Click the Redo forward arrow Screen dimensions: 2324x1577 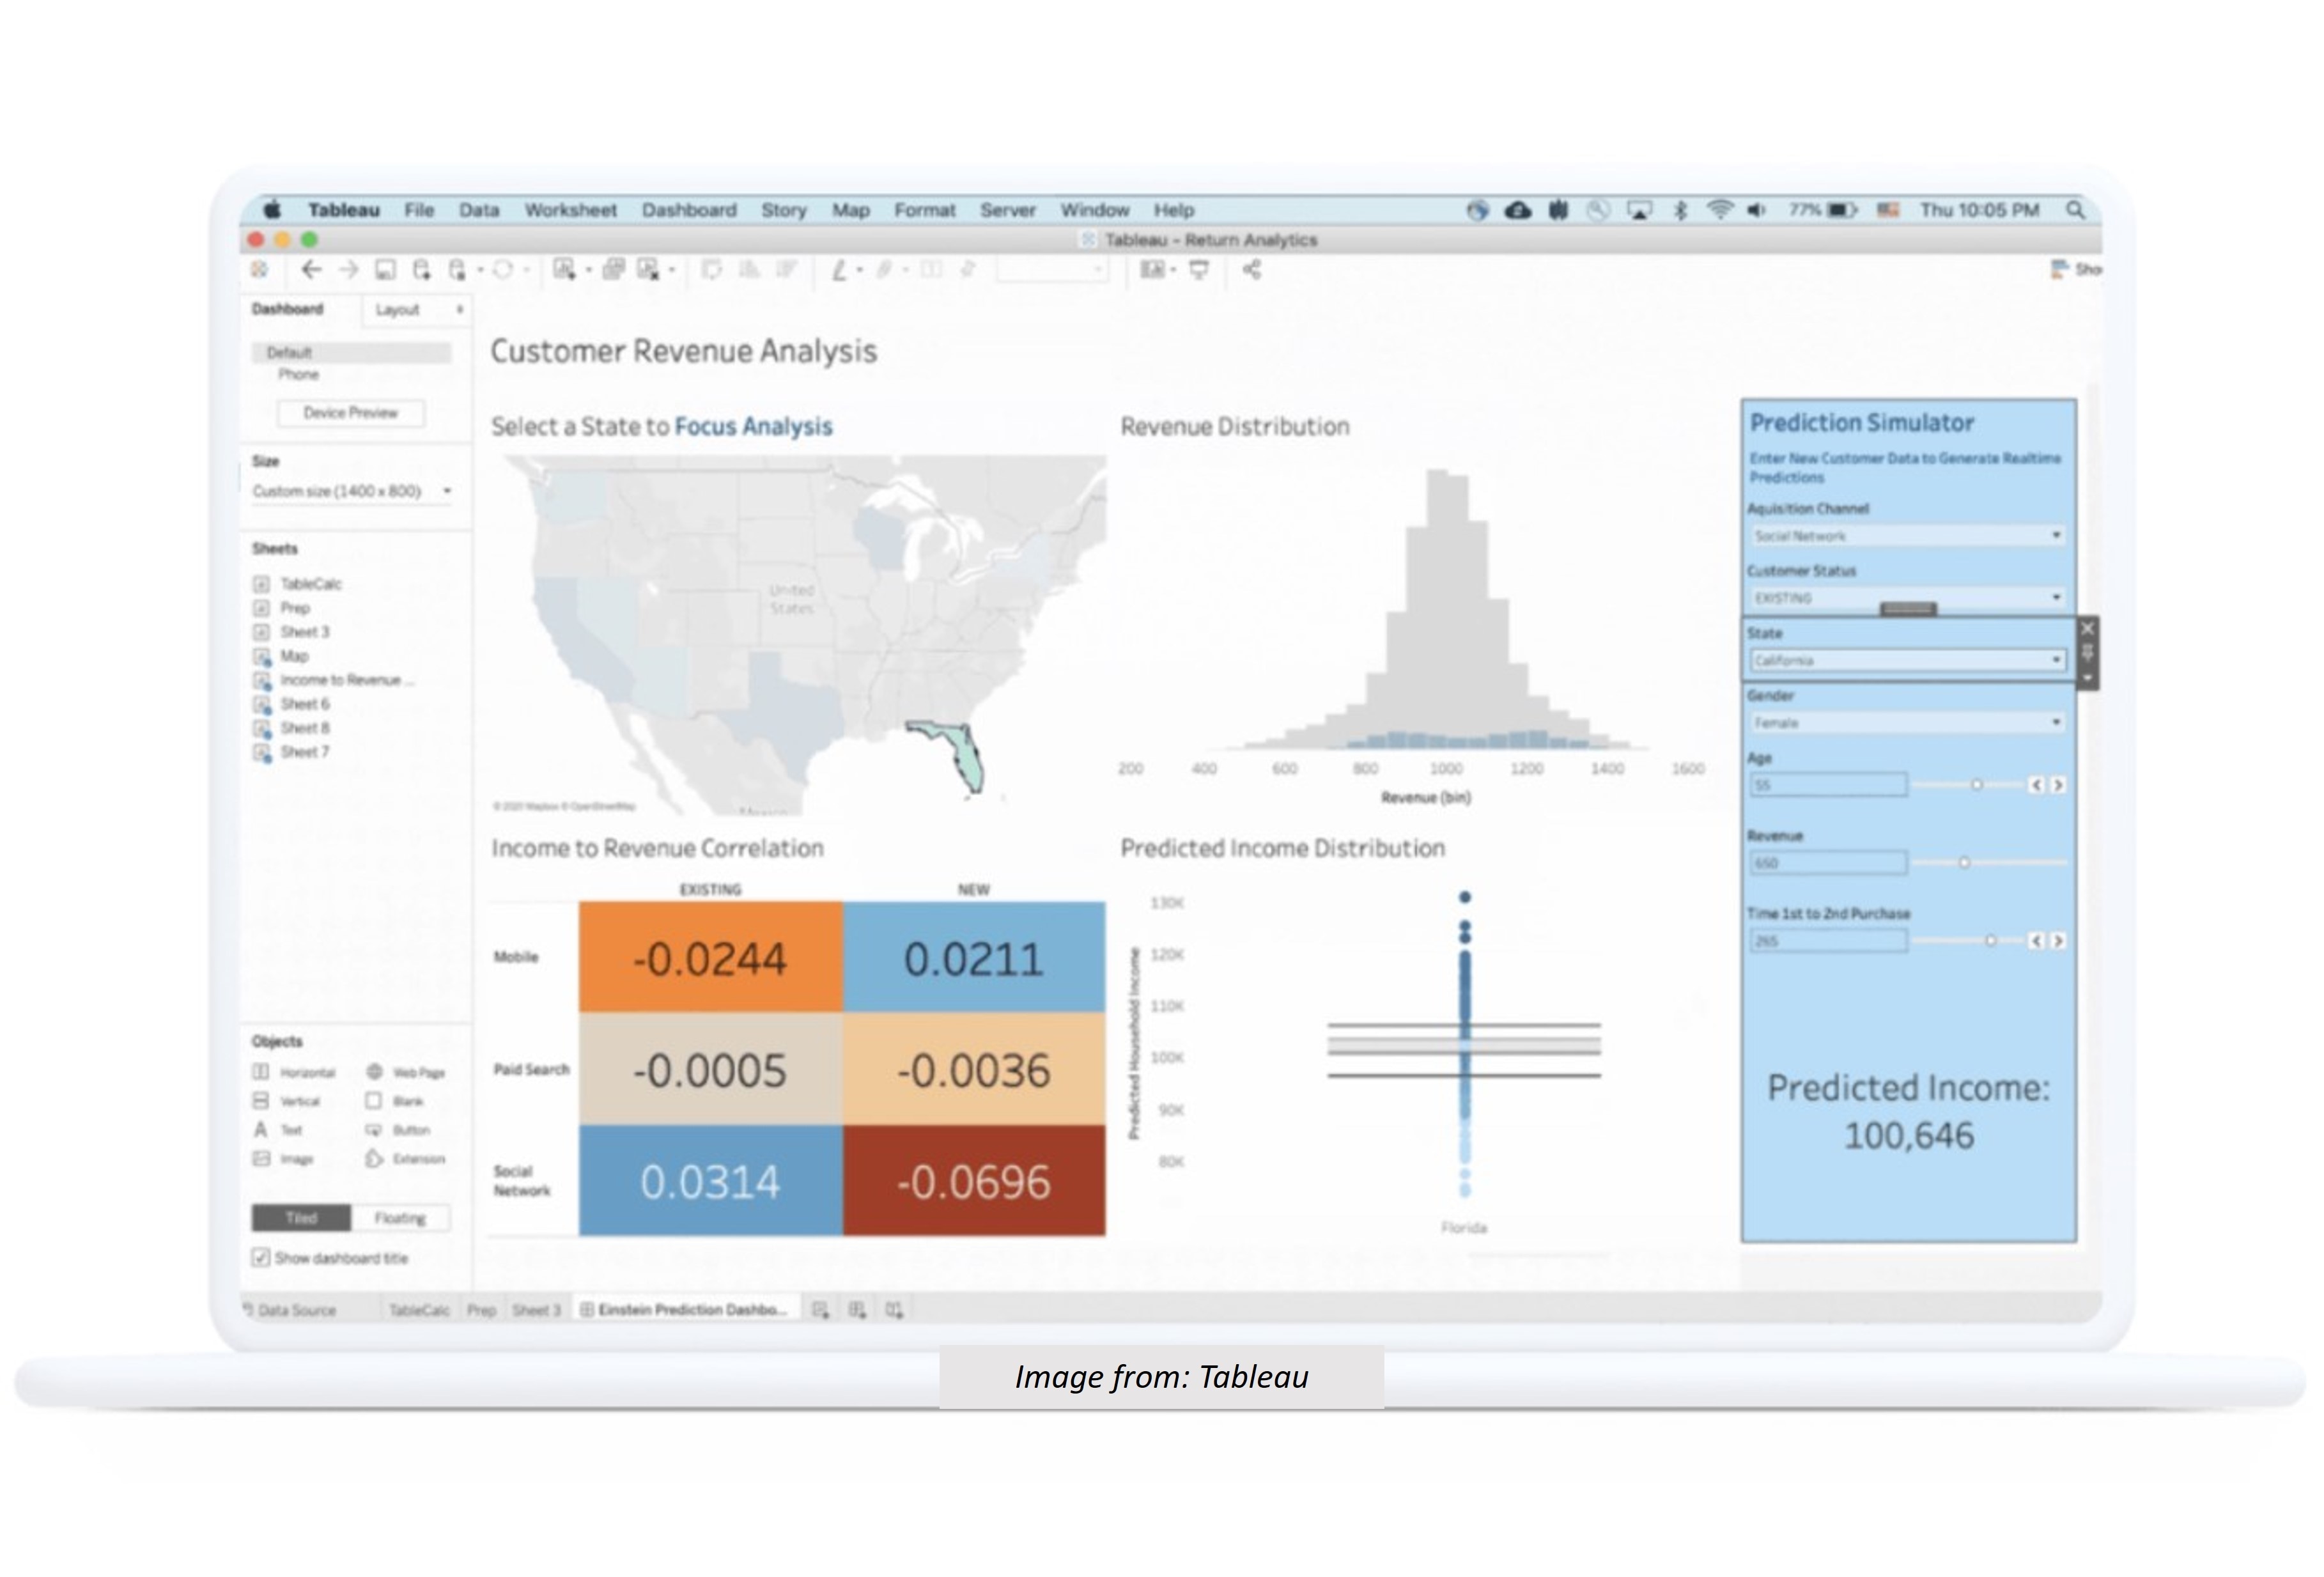[x=348, y=269]
